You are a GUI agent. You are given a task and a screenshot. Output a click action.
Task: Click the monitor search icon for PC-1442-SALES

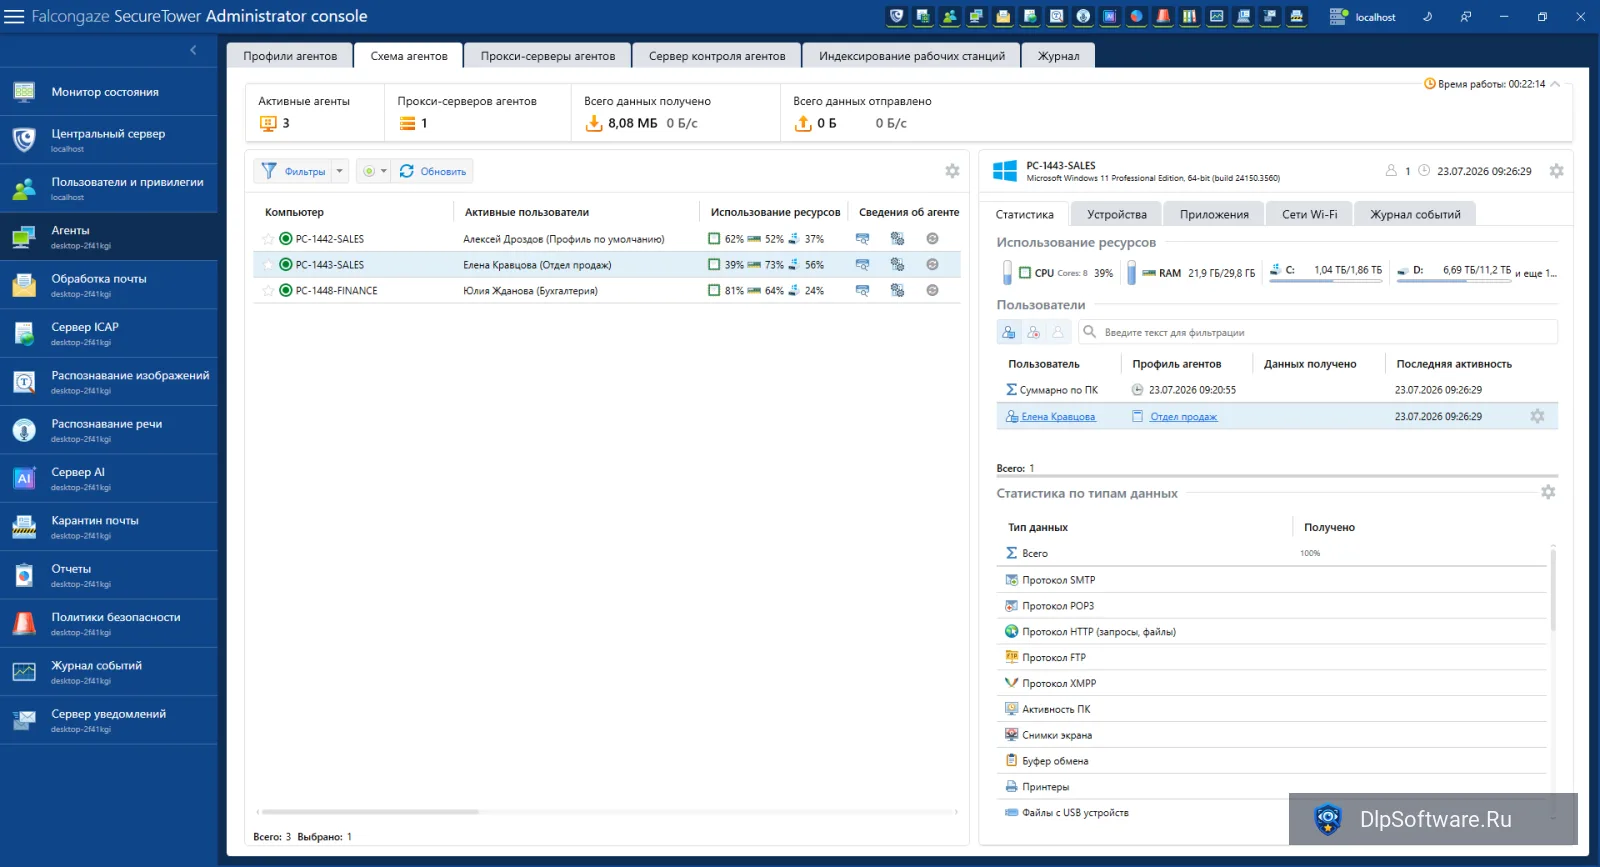click(863, 239)
